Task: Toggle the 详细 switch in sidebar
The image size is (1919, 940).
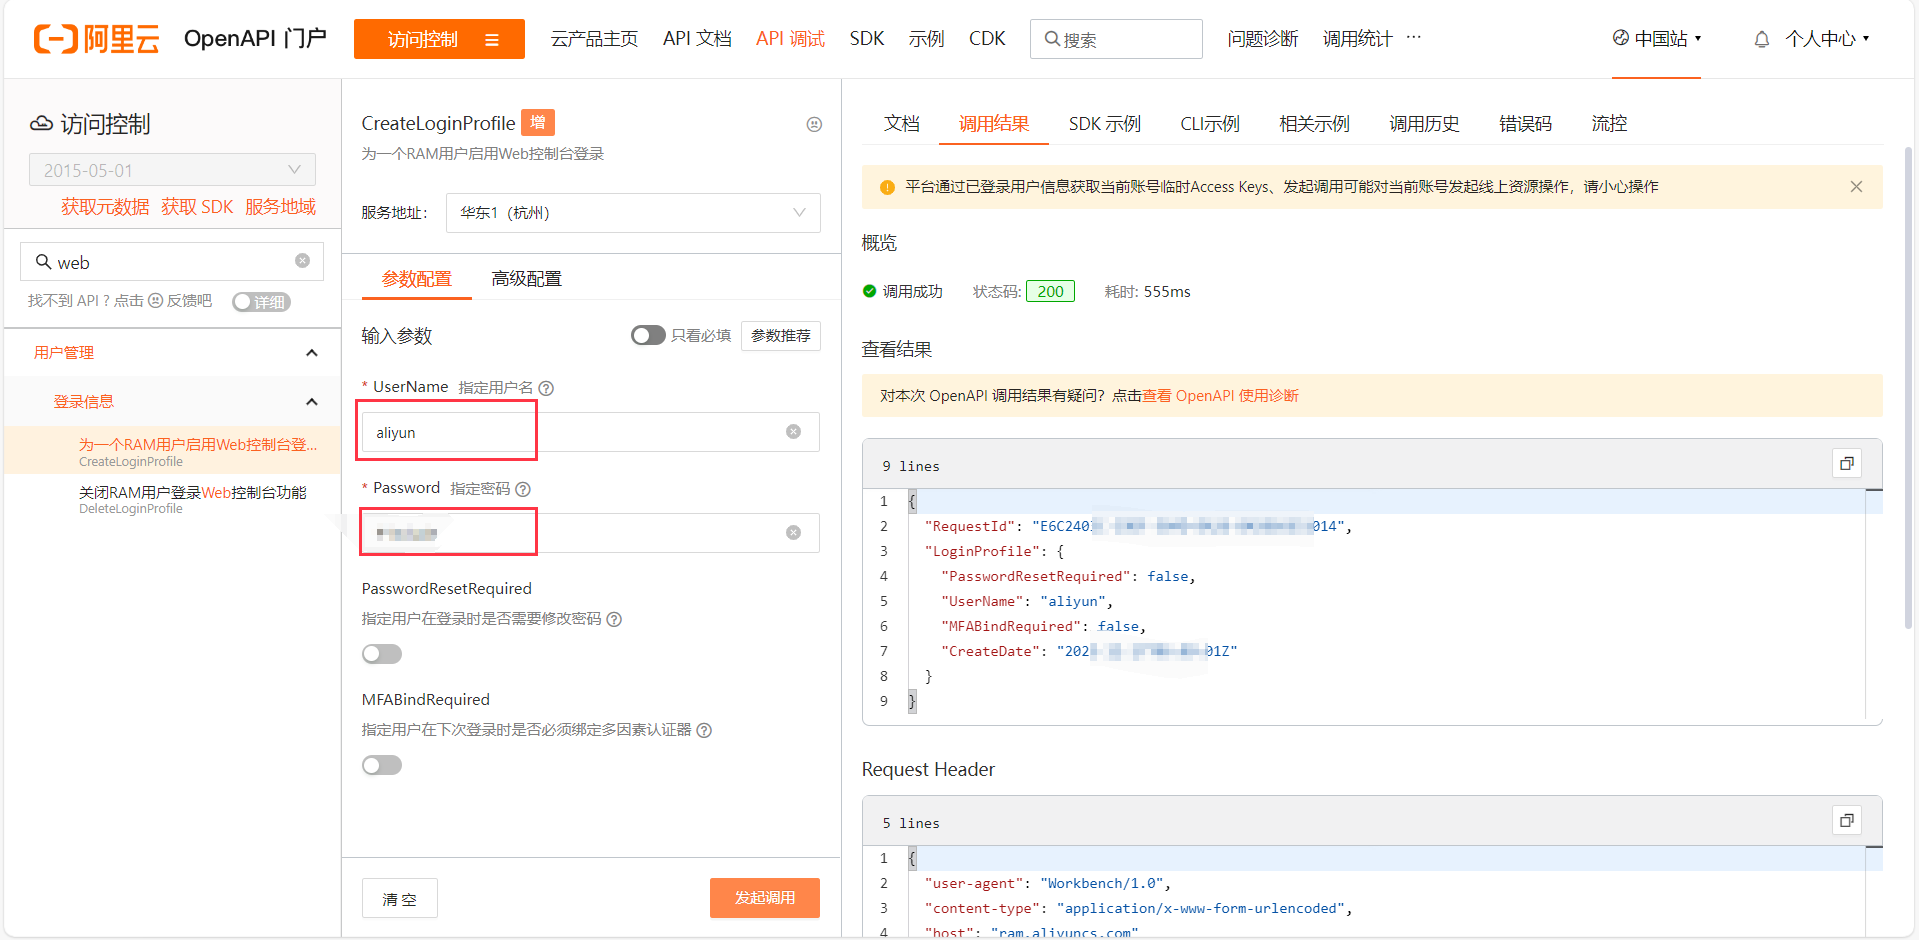Action: 261,302
